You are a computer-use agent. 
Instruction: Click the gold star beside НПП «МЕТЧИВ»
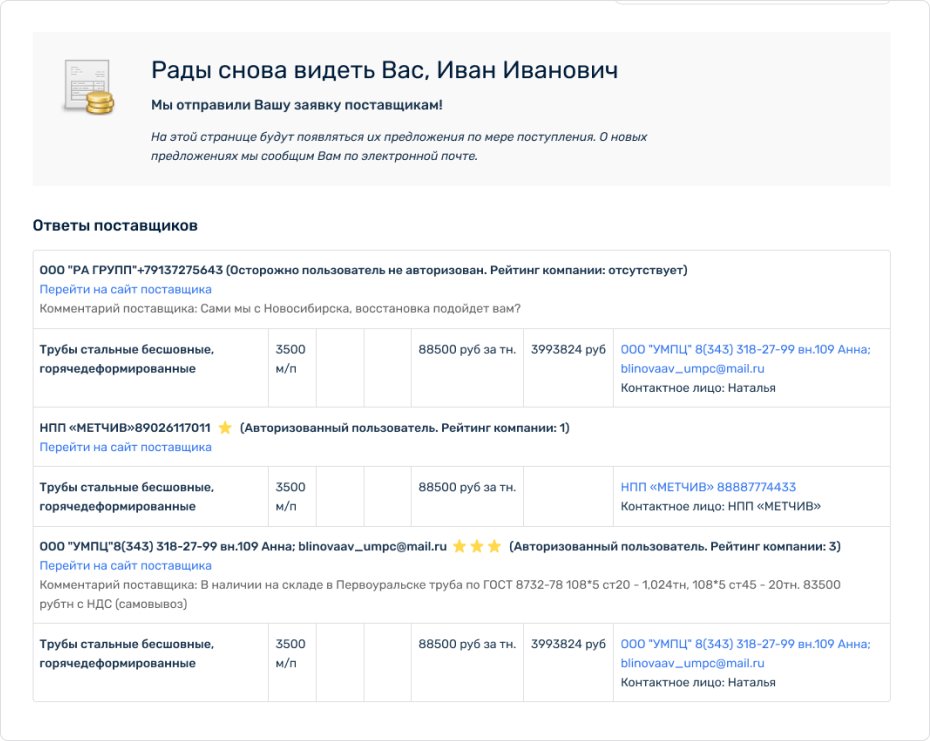[x=225, y=428]
